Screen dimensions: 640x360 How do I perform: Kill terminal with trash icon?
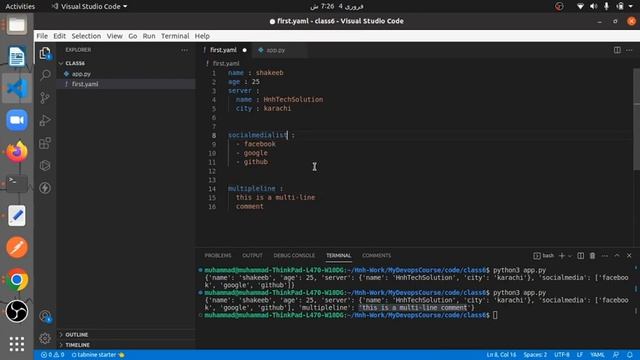coord(592,256)
